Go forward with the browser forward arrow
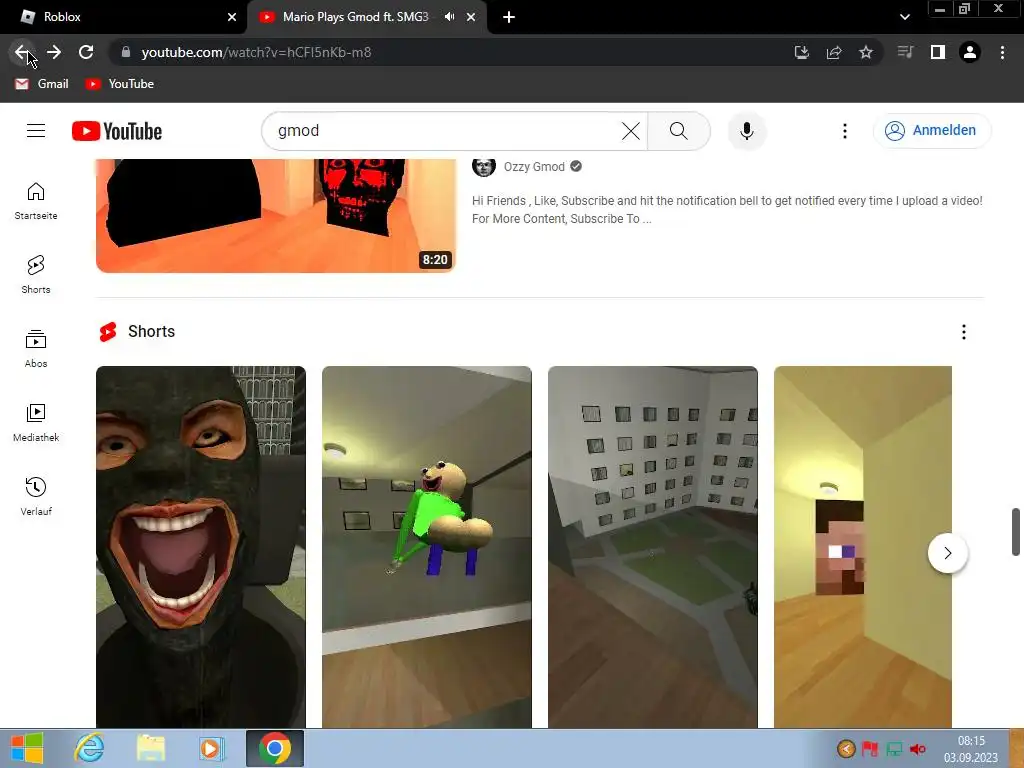The width and height of the screenshot is (1024, 768). (54, 52)
